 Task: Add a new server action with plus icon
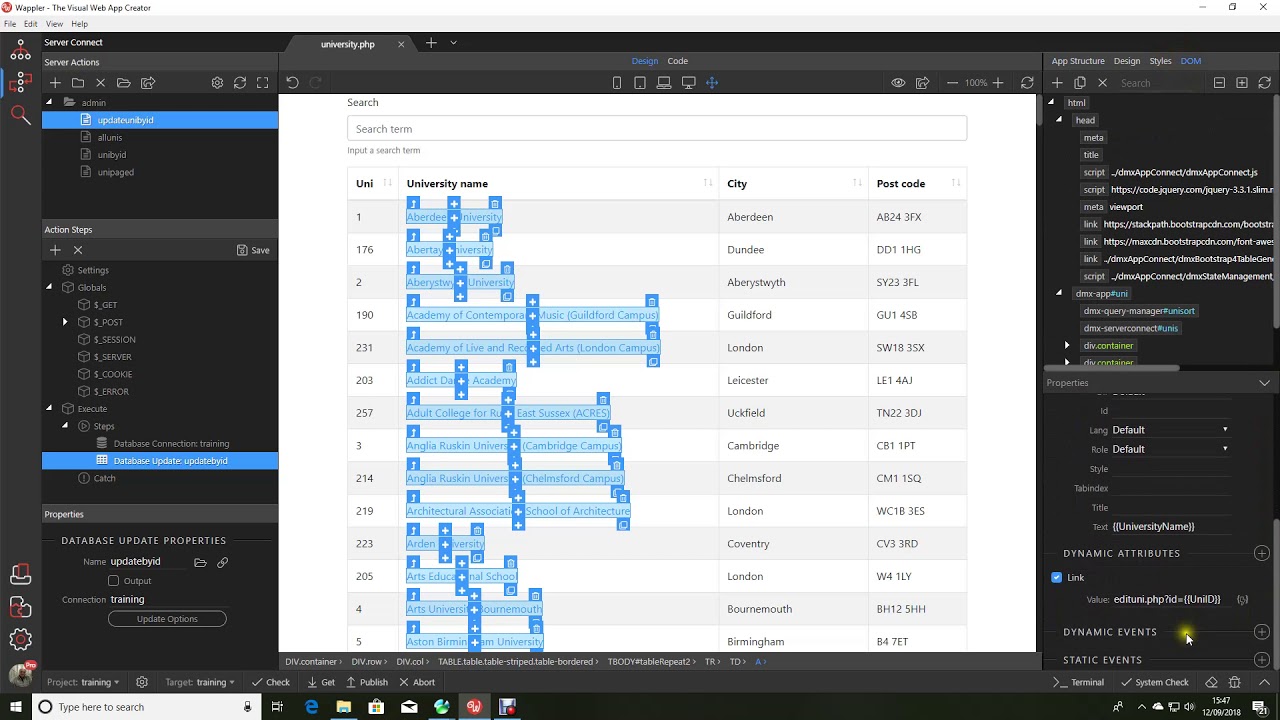[x=55, y=83]
